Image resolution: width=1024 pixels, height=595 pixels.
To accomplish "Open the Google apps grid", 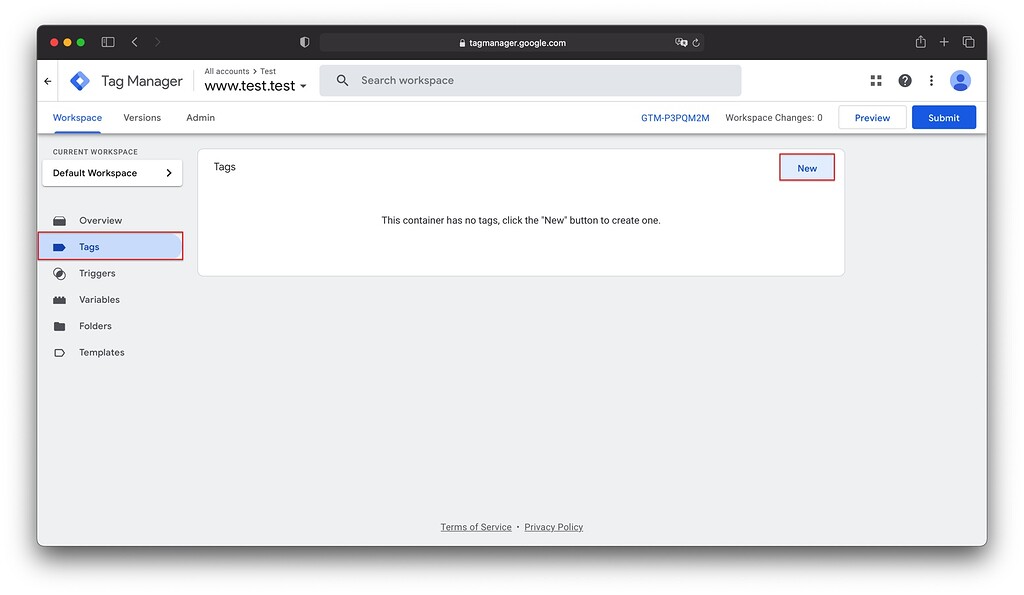I will pos(876,80).
